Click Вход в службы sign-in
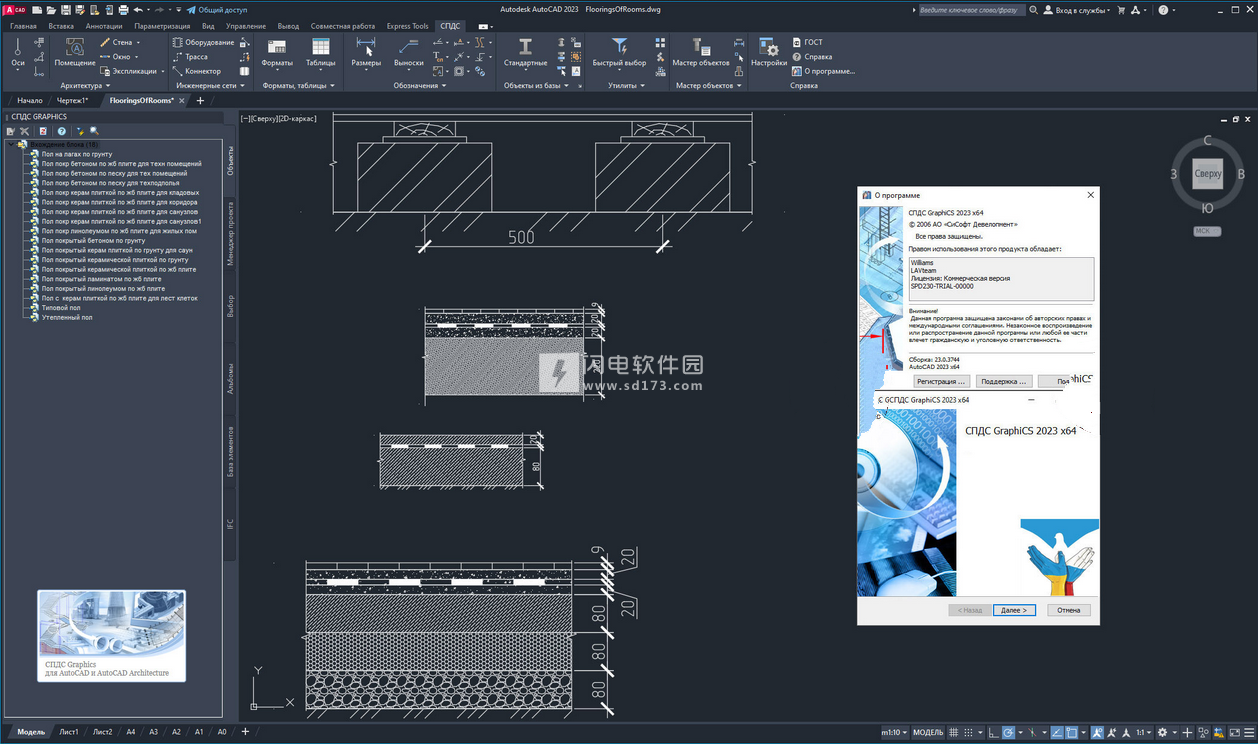The height and width of the screenshot is (744, 1258). point(1076,10)
